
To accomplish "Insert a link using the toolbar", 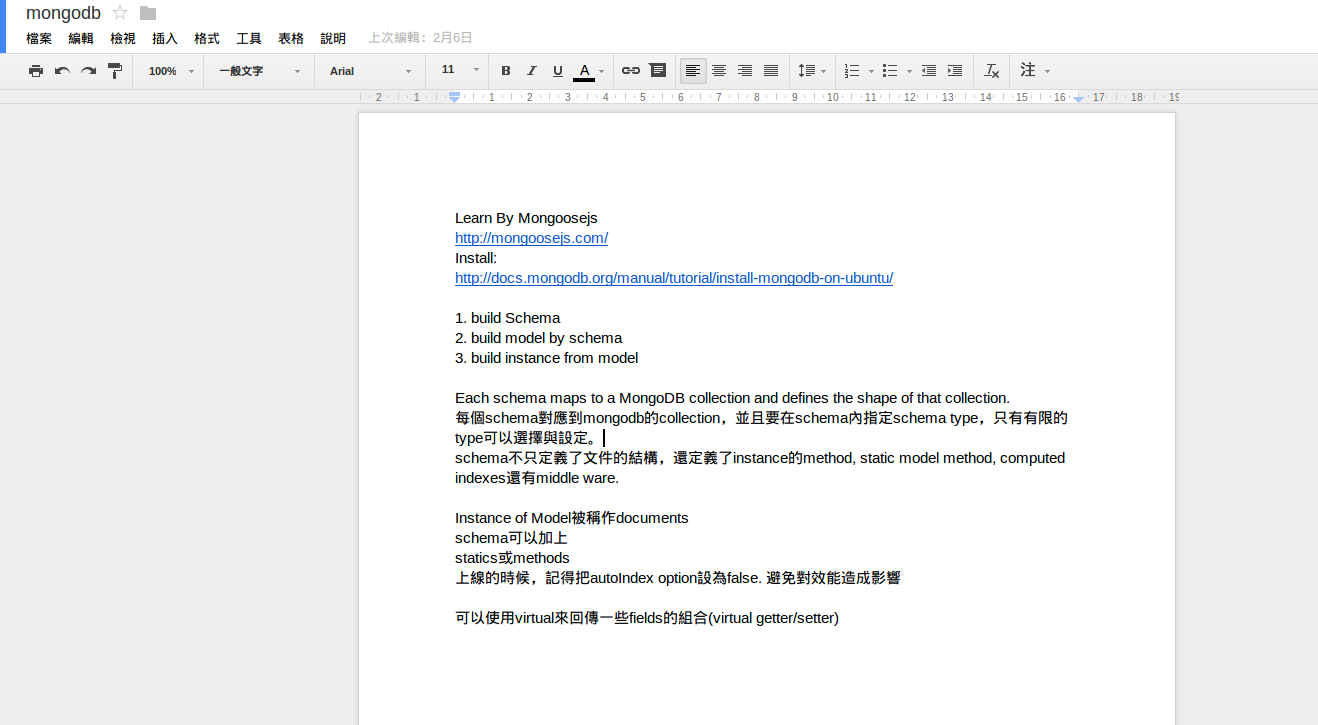I will coord(630,71).
